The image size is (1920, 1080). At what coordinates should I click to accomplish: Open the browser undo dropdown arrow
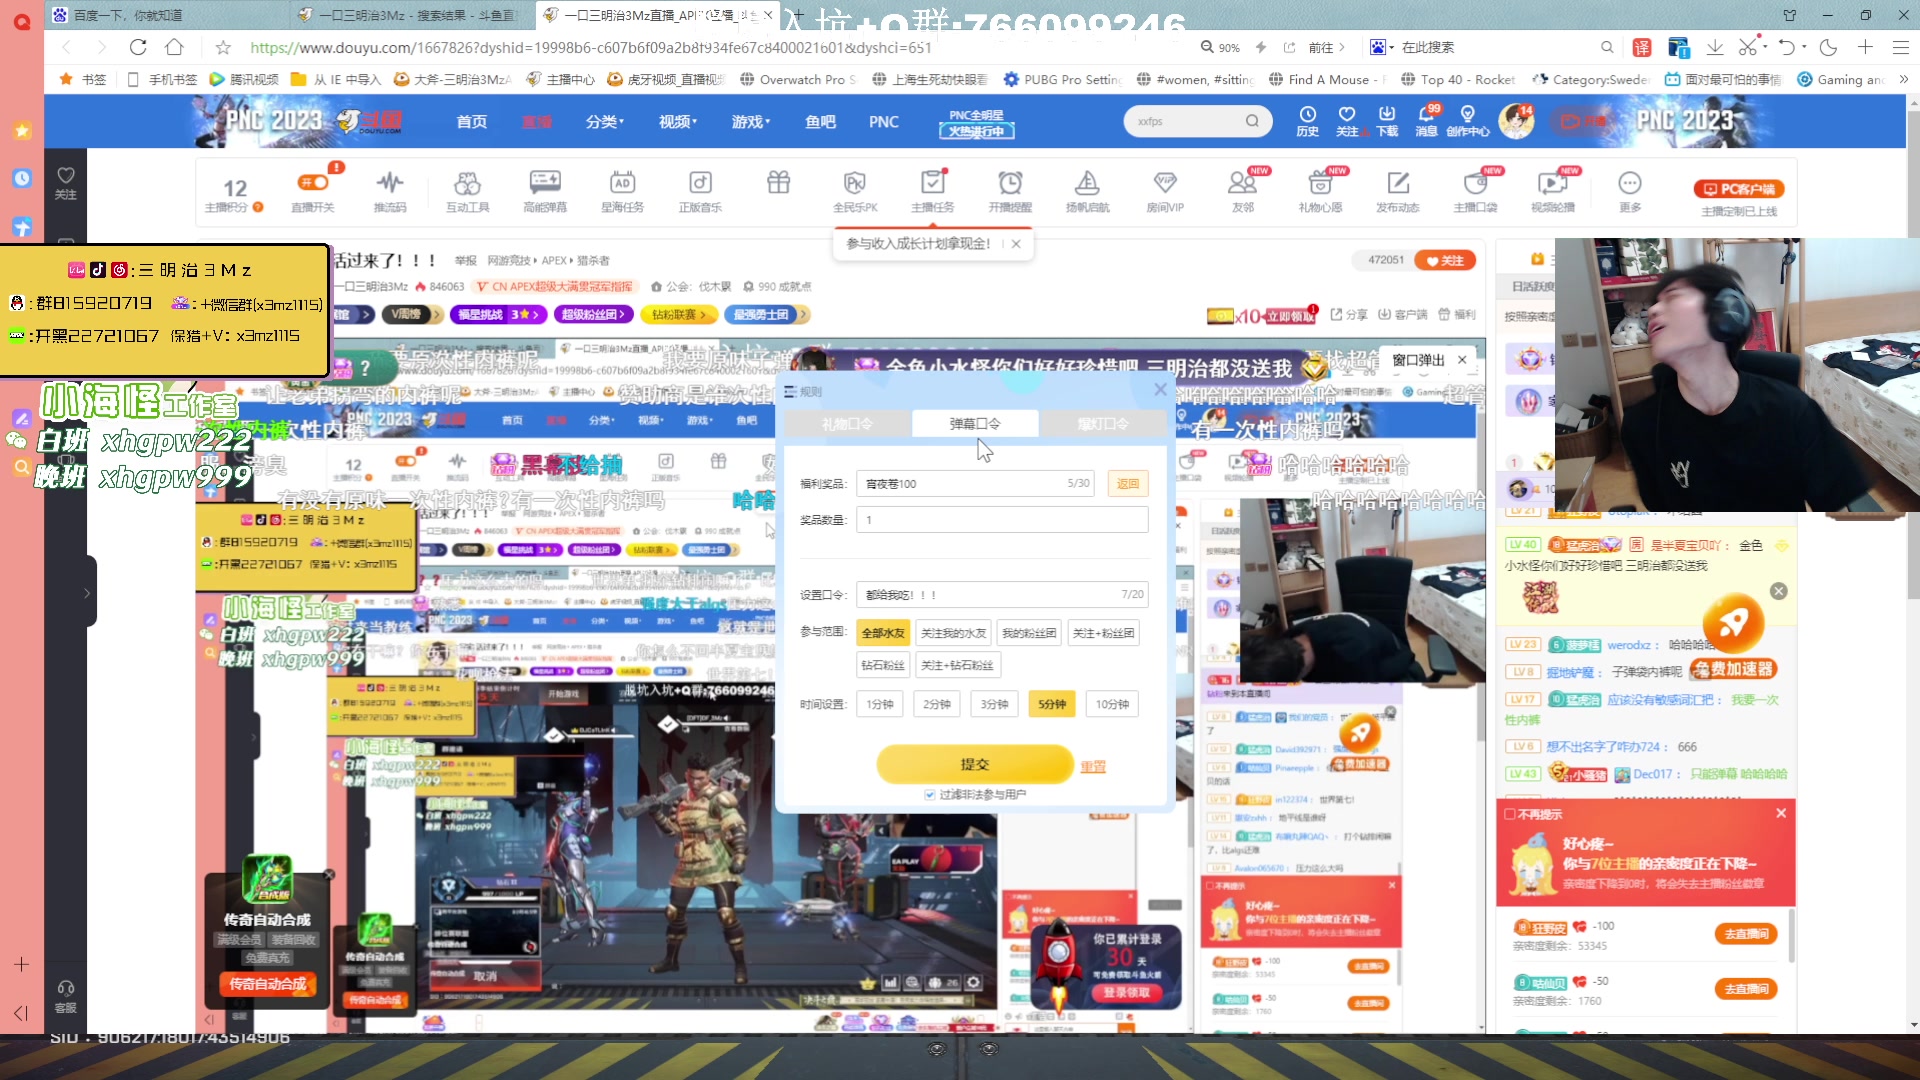[x=1802, y=47]
